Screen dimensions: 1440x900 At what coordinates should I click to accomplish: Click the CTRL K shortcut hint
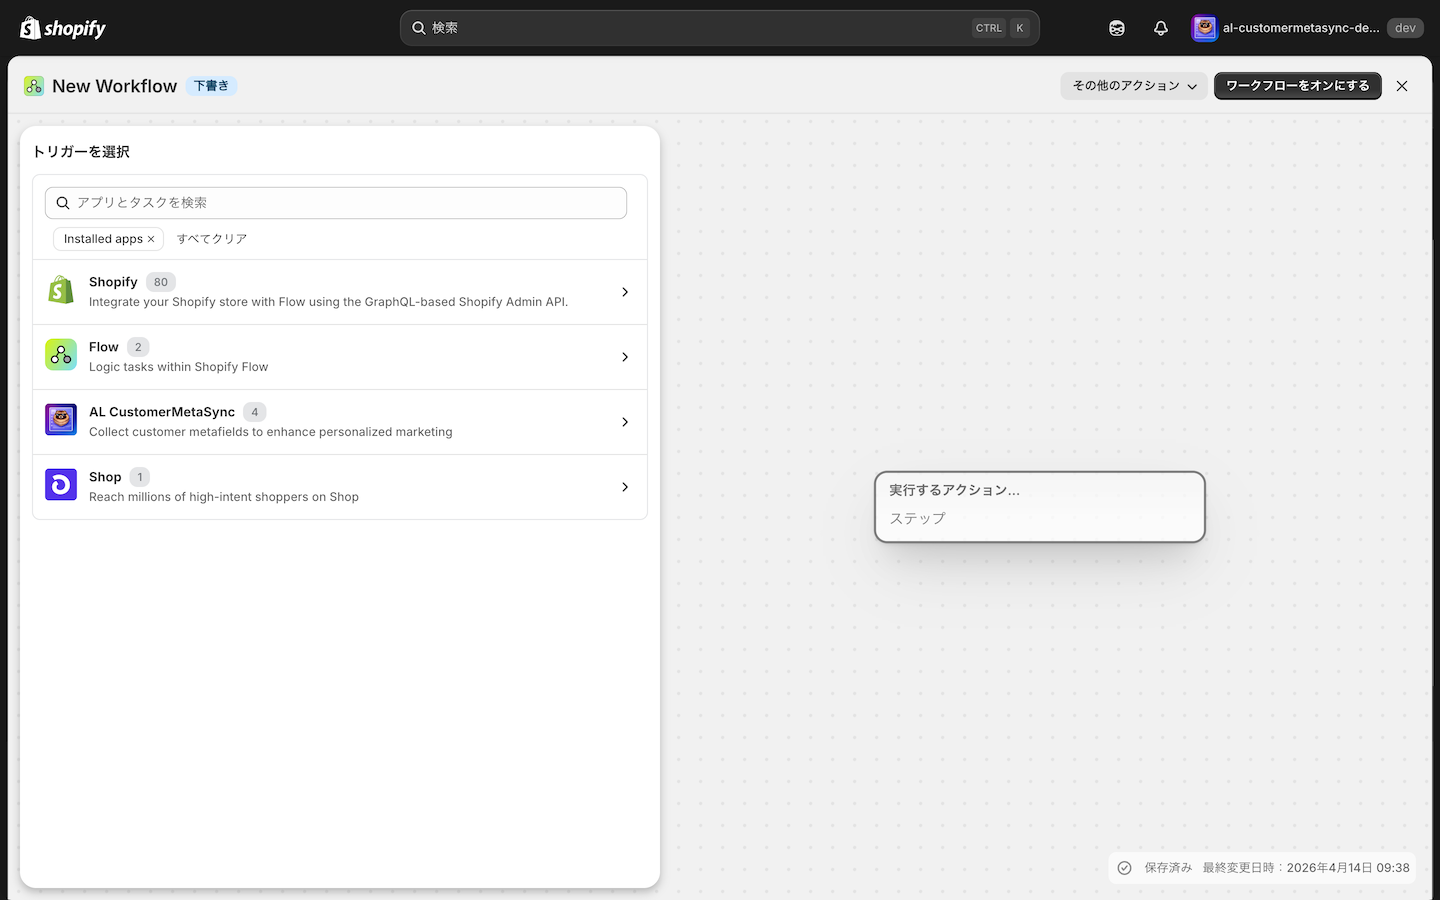coord(1000,28)
